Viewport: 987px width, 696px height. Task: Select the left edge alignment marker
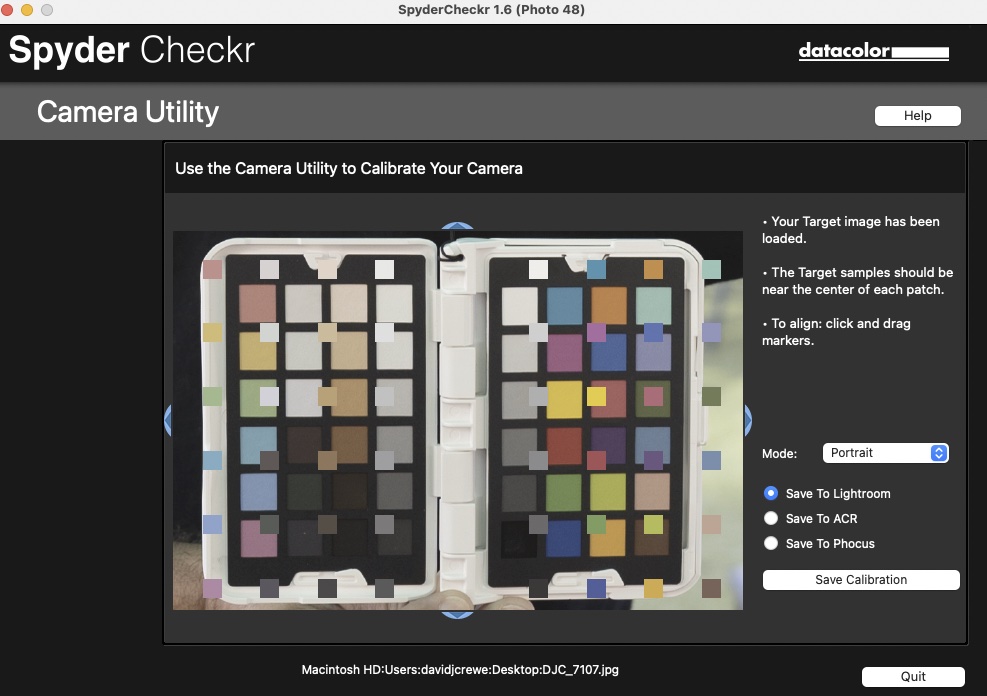pos(170,421)
